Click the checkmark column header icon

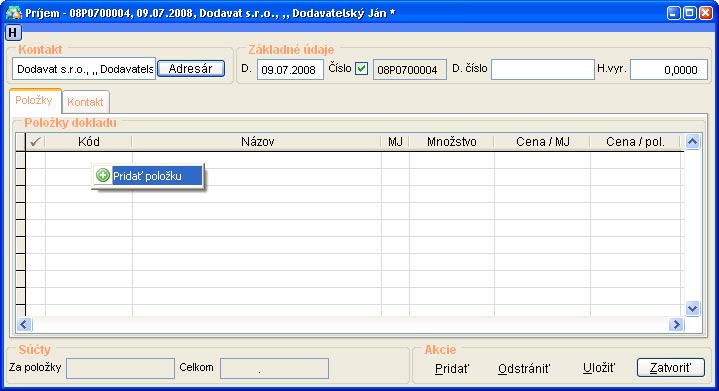(x=35, y=142)
